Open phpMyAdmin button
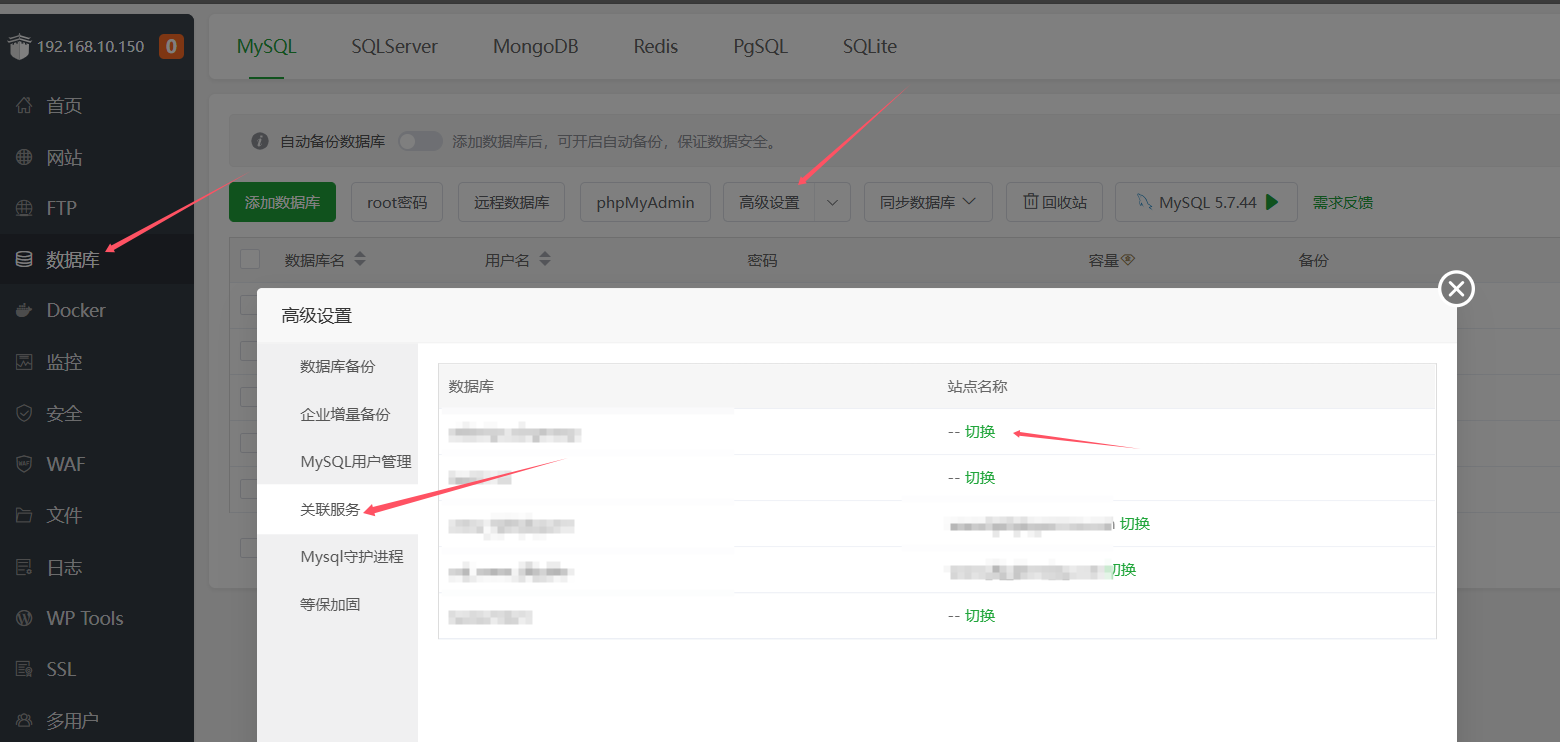Screen dimensions: 1560x742 tap(645, 202)
